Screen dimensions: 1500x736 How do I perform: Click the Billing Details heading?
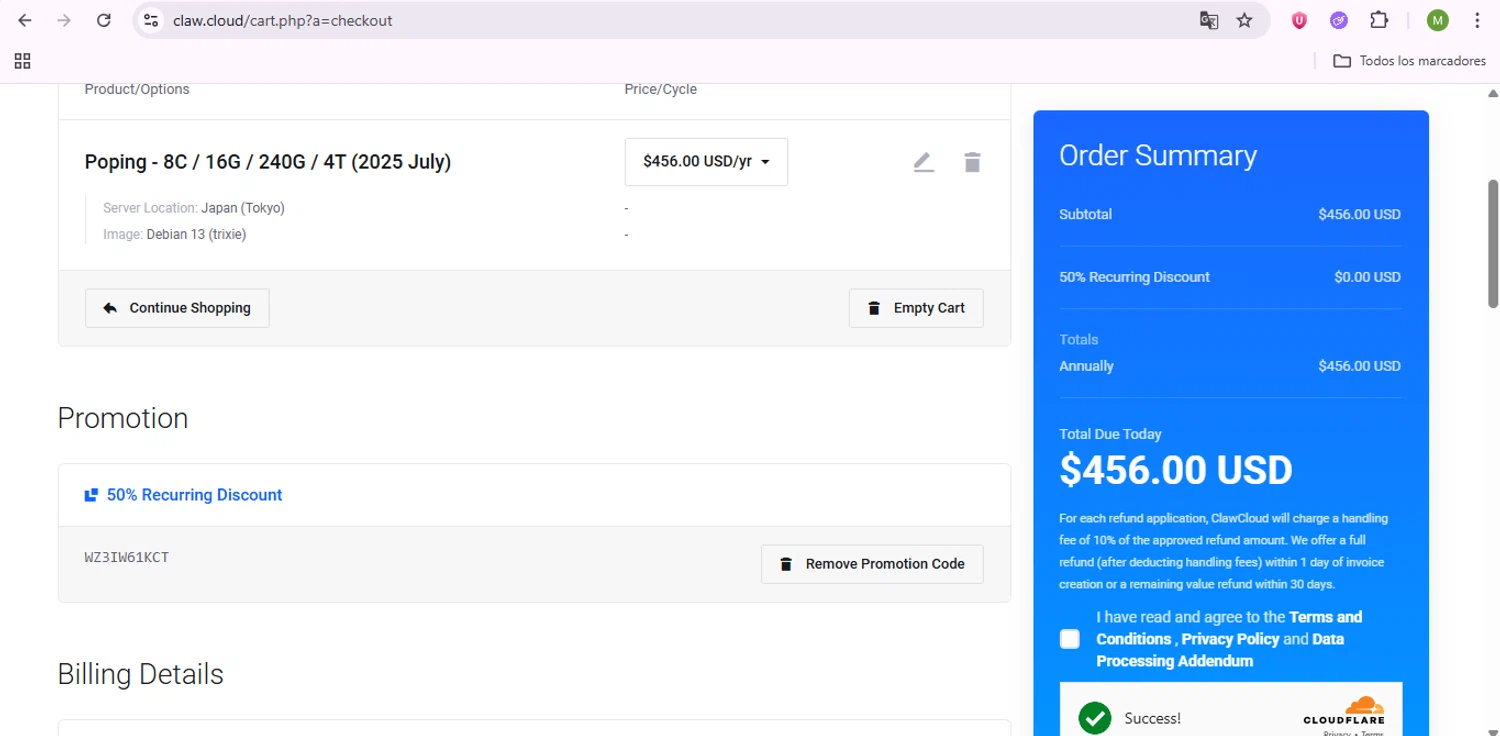tap(141, 675)
